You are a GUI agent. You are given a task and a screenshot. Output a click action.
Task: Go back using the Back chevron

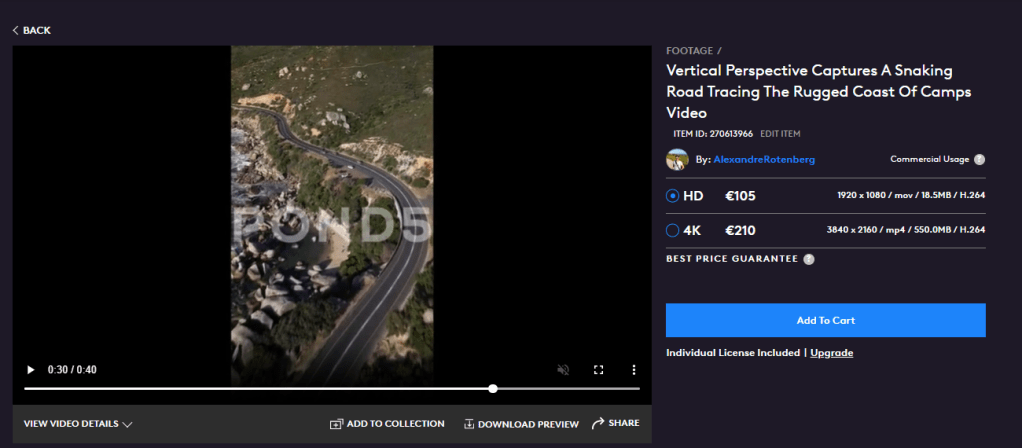tap(16, 30)
